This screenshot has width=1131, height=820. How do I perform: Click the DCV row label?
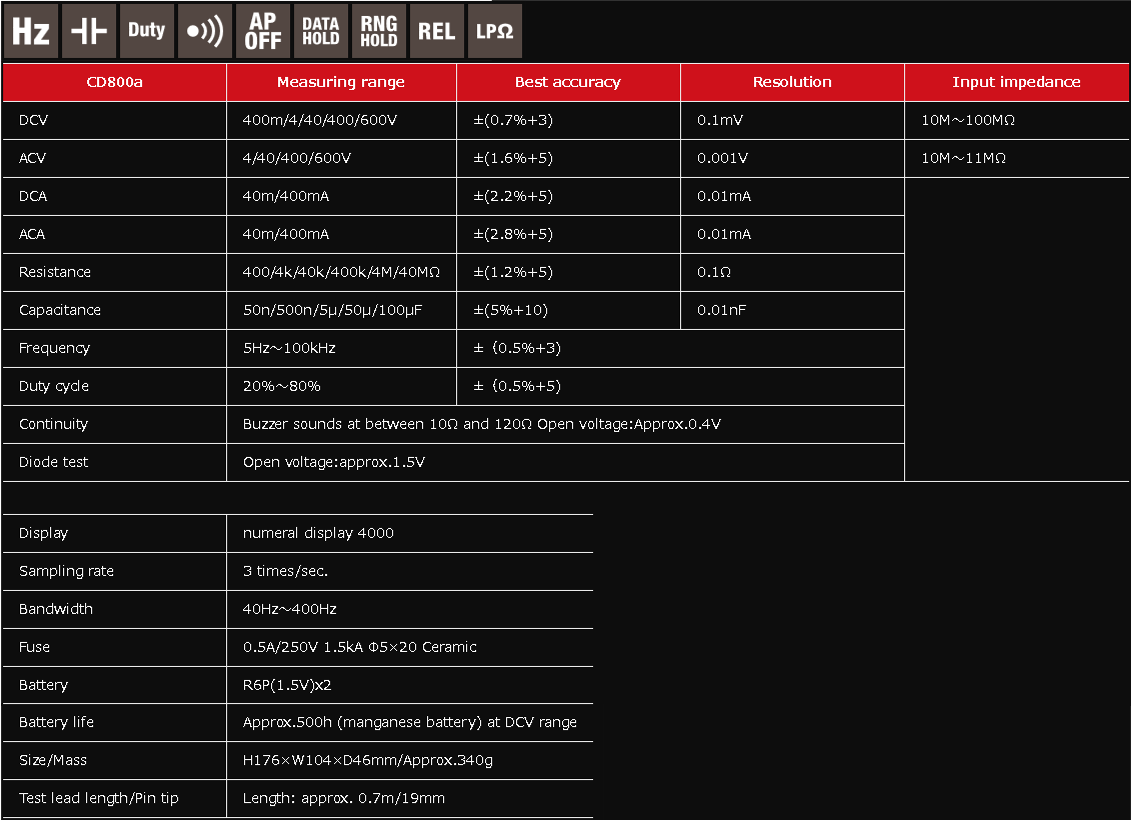(x=33, y=120)
